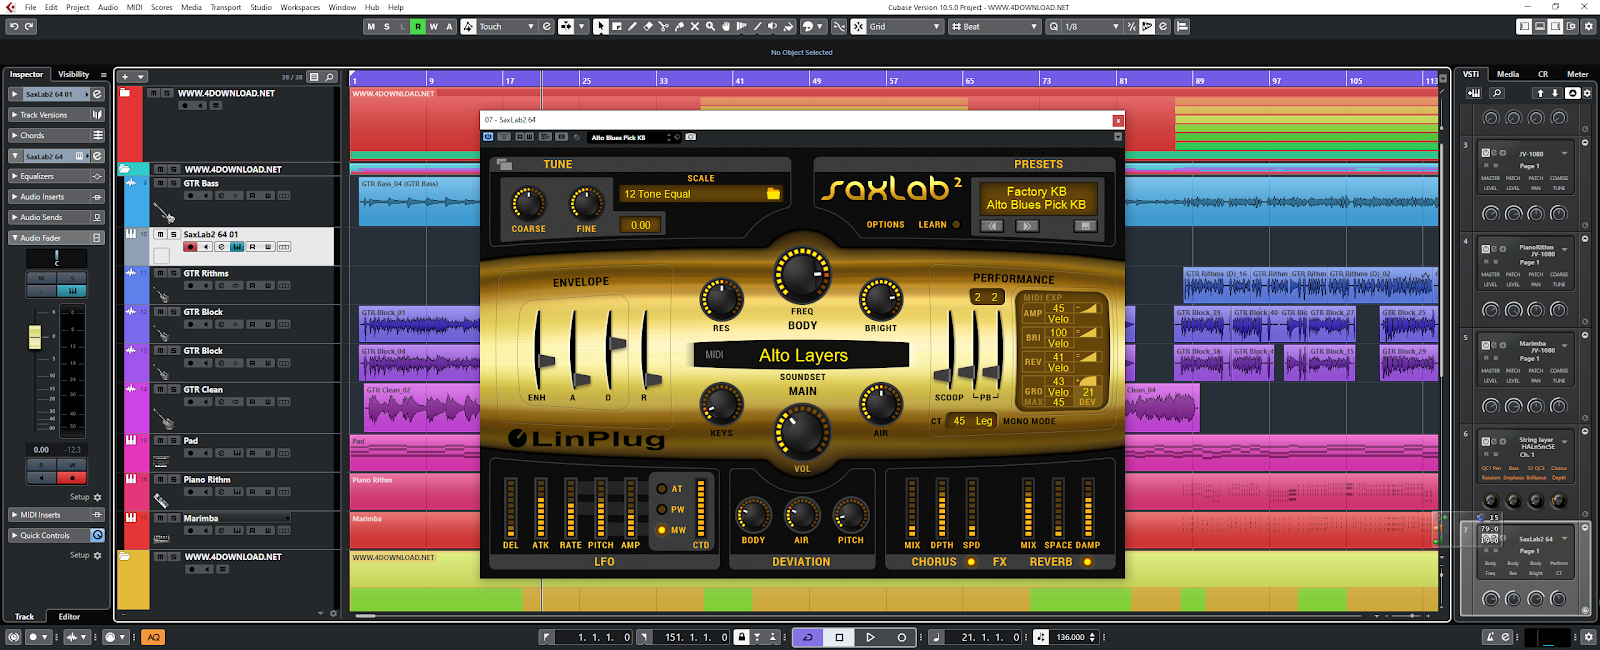Select the Glue tool
The image size is (1600, 650).
[x=679, y=26]
